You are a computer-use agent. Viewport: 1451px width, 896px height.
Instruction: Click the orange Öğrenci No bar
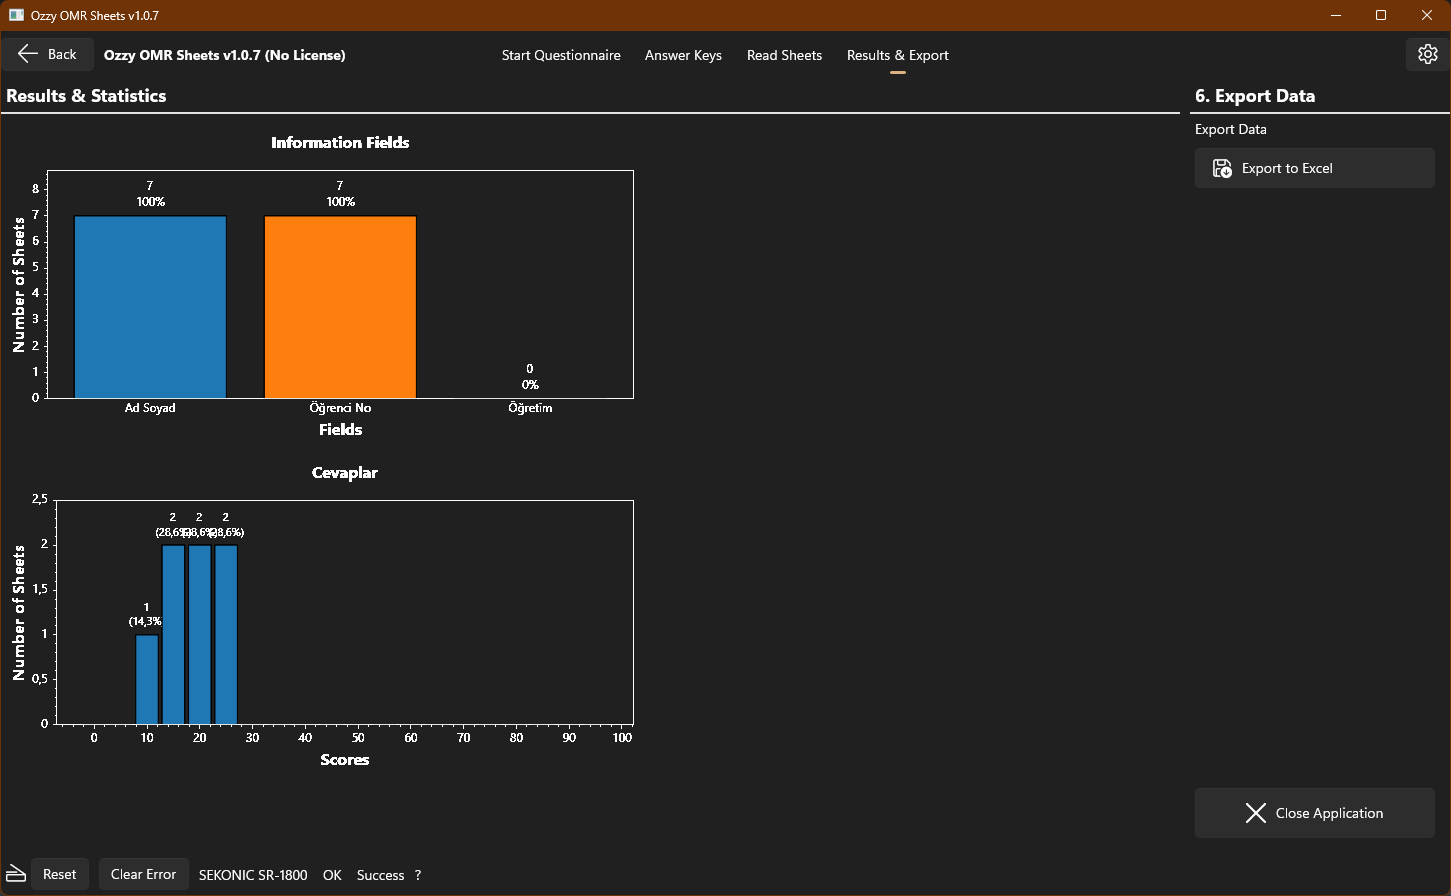tap(340, 305)
